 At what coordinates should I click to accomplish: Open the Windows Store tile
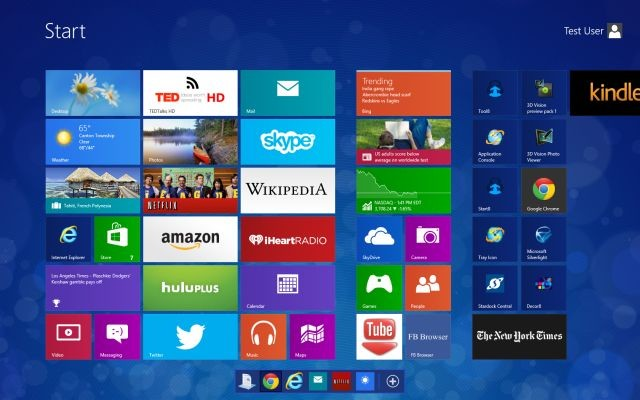[116, 239]
